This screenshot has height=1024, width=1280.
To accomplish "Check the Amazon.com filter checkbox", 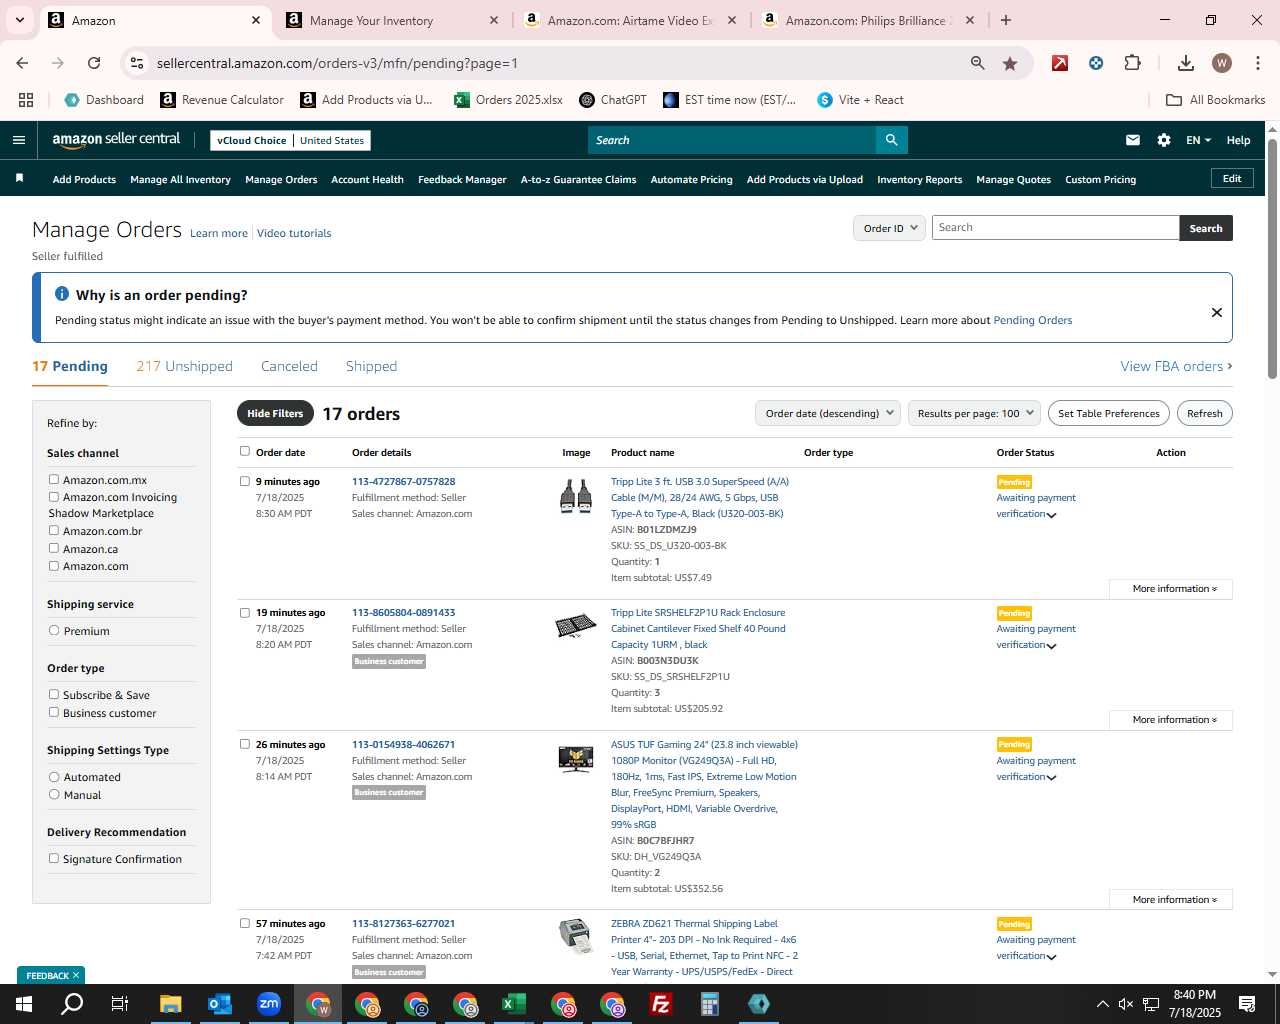I will coord(54,565).
